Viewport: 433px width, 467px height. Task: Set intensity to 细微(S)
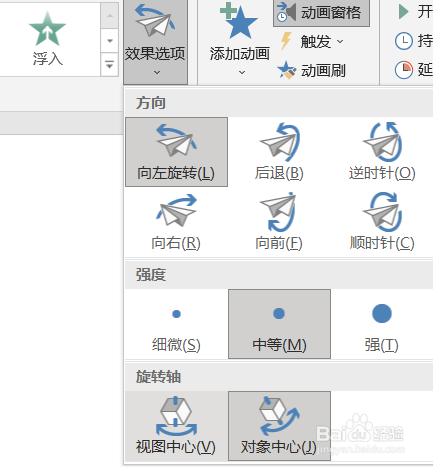pos(176,324)
